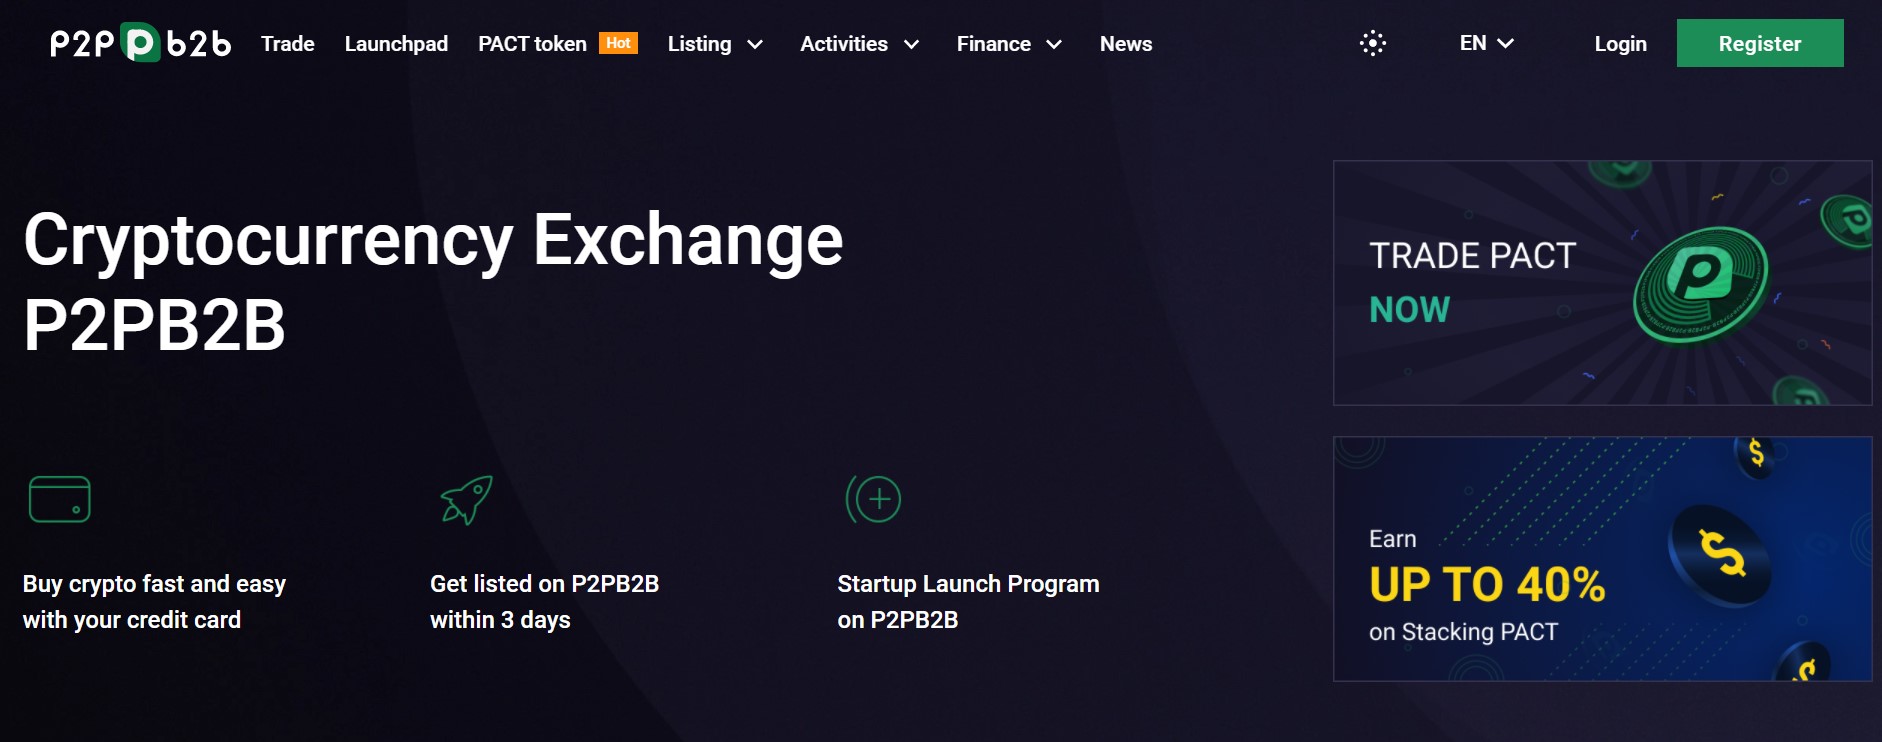
Task: Expand the Activities dropdown
Action: click(x=859, y=44)
